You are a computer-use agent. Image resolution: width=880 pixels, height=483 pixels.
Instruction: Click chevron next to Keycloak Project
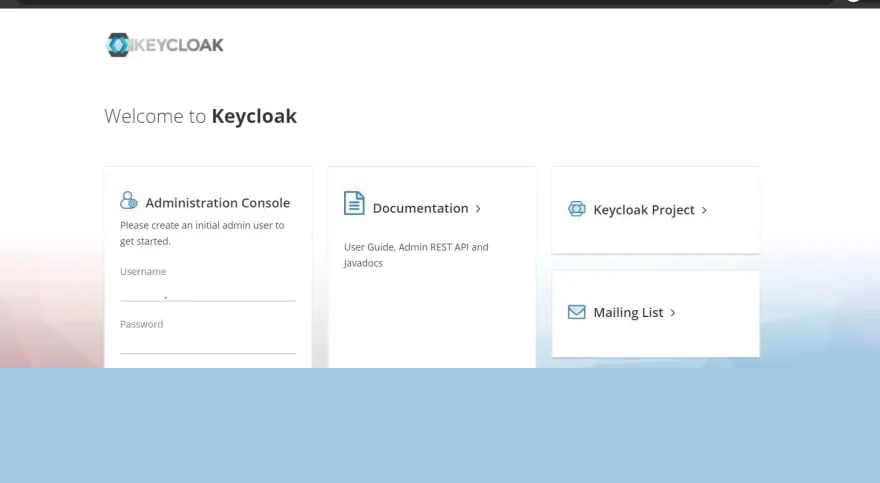[x=704, y=210]
